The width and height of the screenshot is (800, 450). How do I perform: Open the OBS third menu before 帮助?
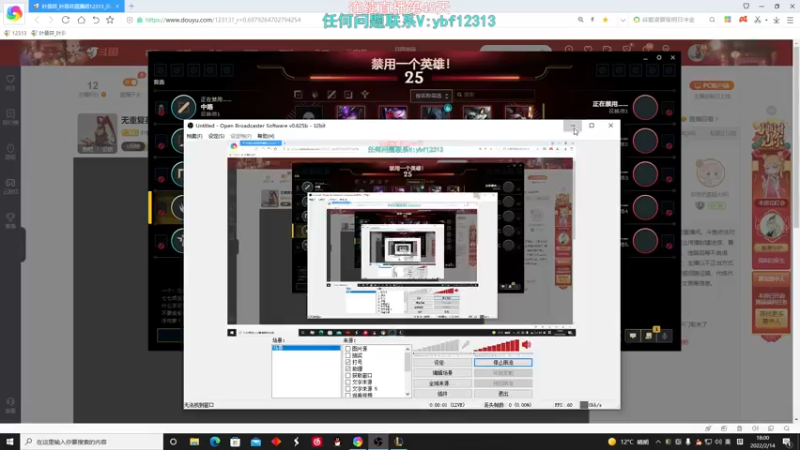coord(240,136)
